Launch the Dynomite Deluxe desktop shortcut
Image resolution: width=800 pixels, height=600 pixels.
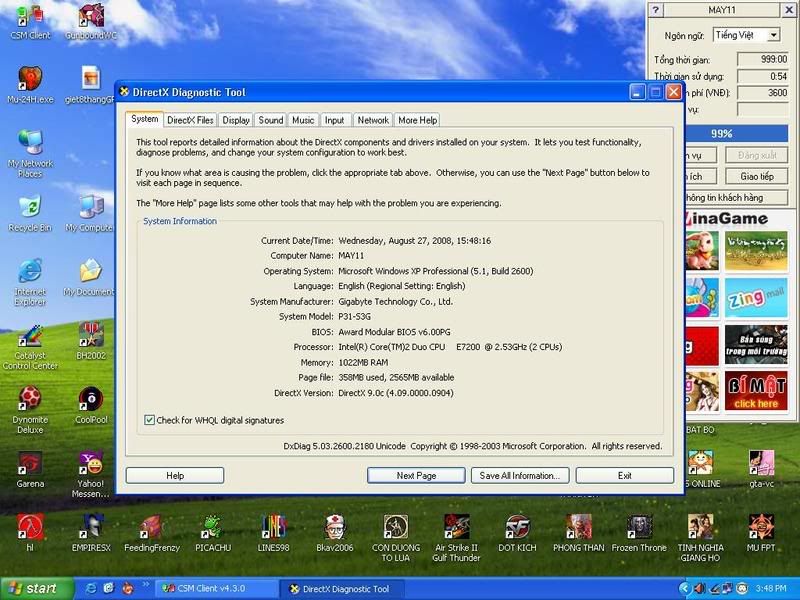(30, 410)
